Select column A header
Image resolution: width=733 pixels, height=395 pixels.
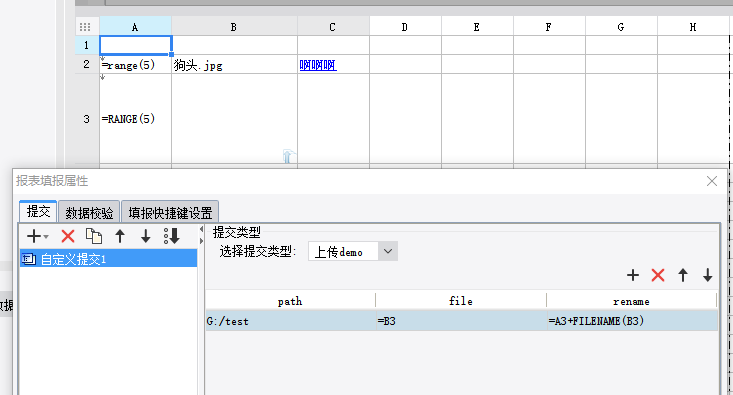[135, 27]
